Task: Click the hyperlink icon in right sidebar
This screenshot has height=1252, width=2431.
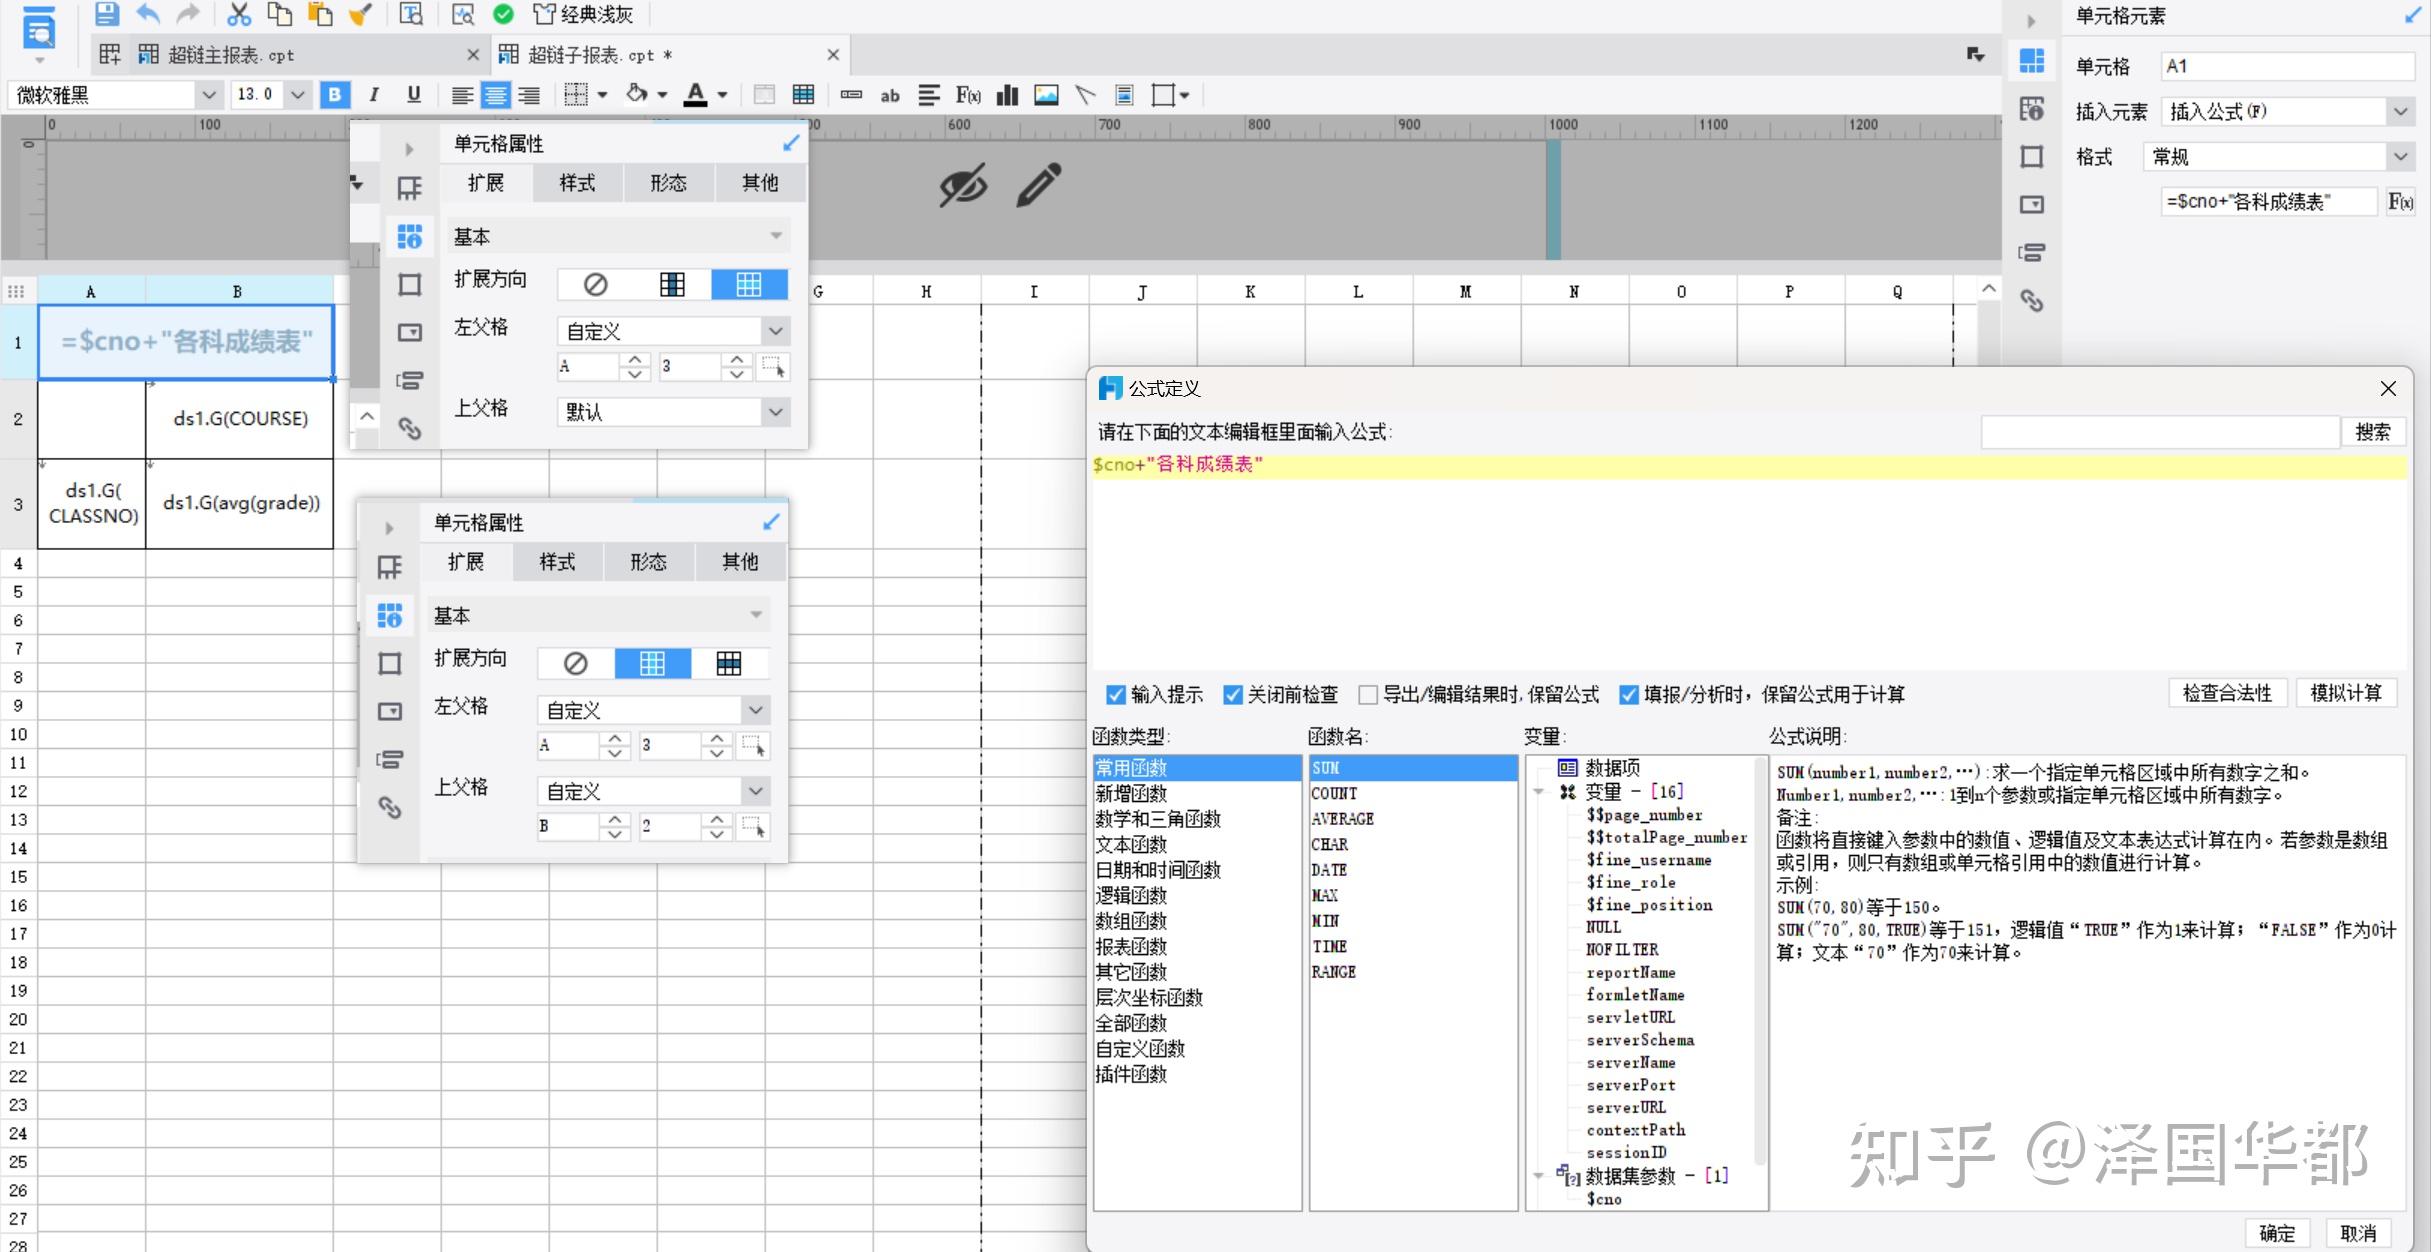Action: click(2031, 300)
